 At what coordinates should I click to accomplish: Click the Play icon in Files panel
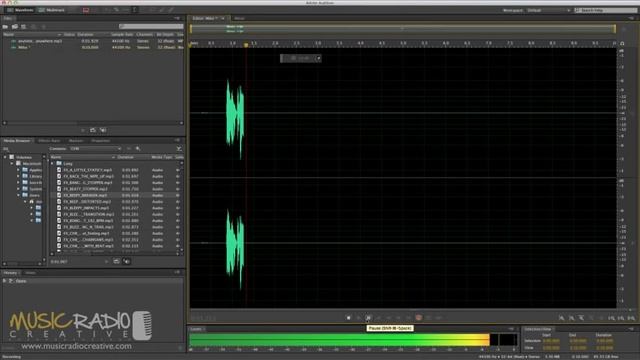(x=83, y=130)
